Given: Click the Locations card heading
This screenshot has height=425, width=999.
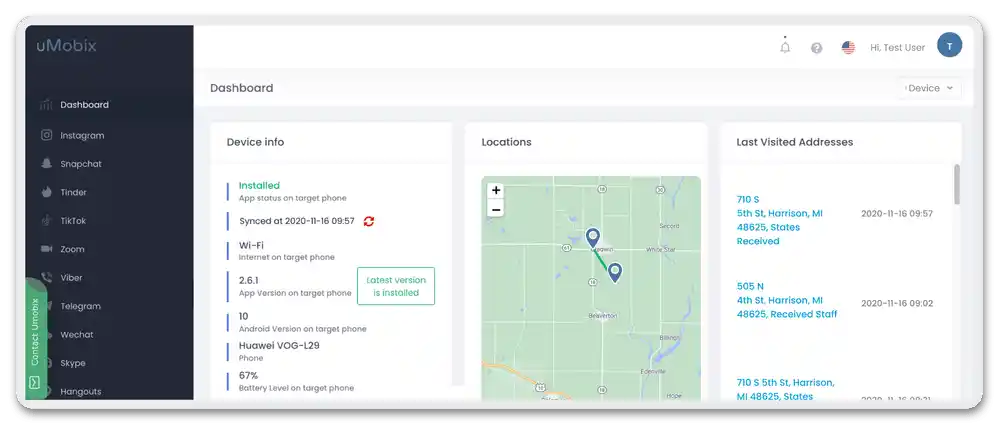Looking at the screenshot, I should click(x=507, y=142).
